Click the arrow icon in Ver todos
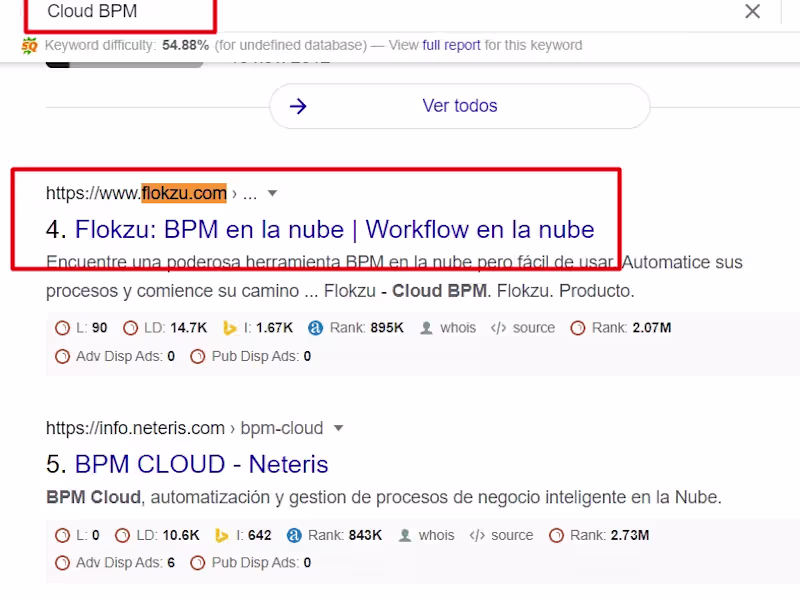This screenshot has height=600, width=800. coord(298,106)
